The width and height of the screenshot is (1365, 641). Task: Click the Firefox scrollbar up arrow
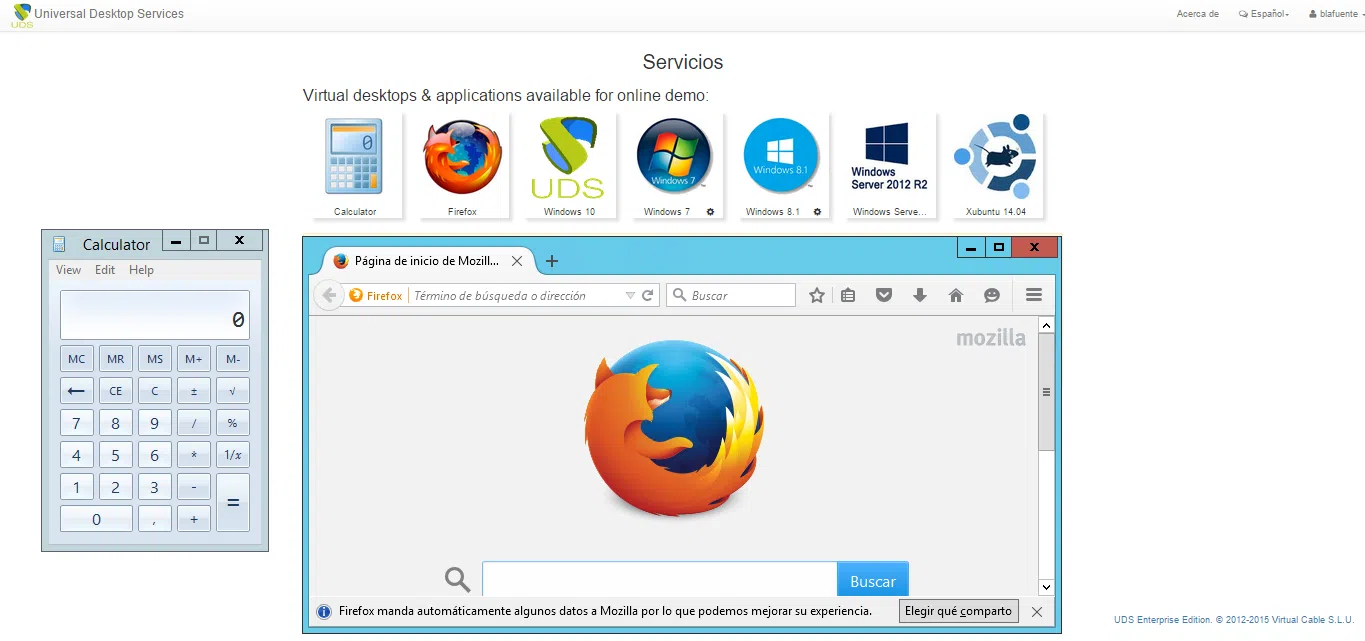(1046, 325)
